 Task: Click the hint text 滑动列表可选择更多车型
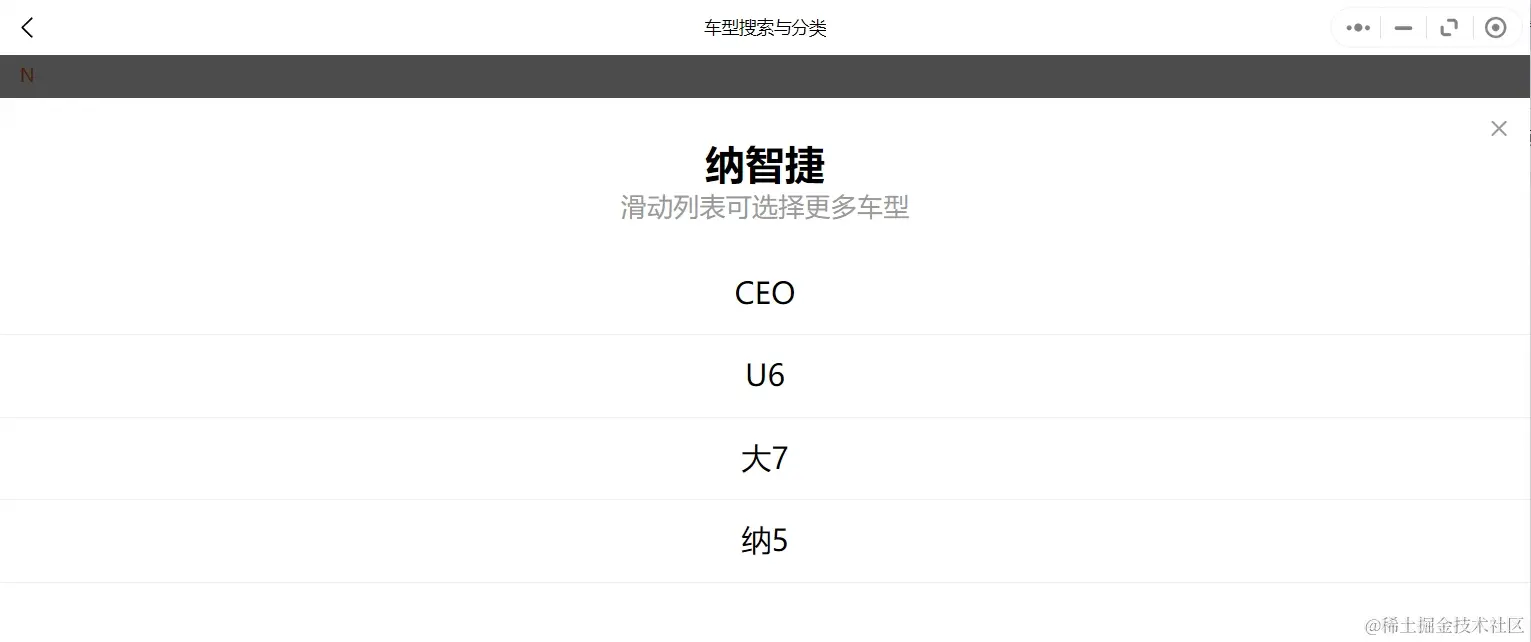pos(764,207)
